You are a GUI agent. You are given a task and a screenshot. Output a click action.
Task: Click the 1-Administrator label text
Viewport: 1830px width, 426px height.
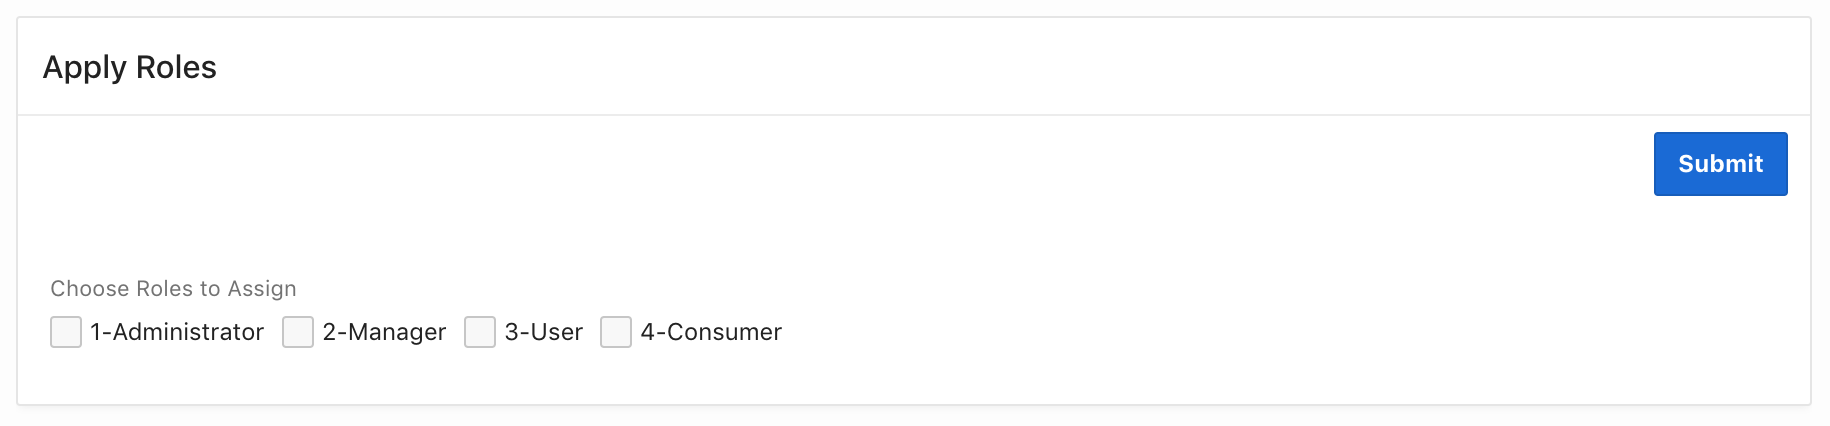(x=177, y=332)
